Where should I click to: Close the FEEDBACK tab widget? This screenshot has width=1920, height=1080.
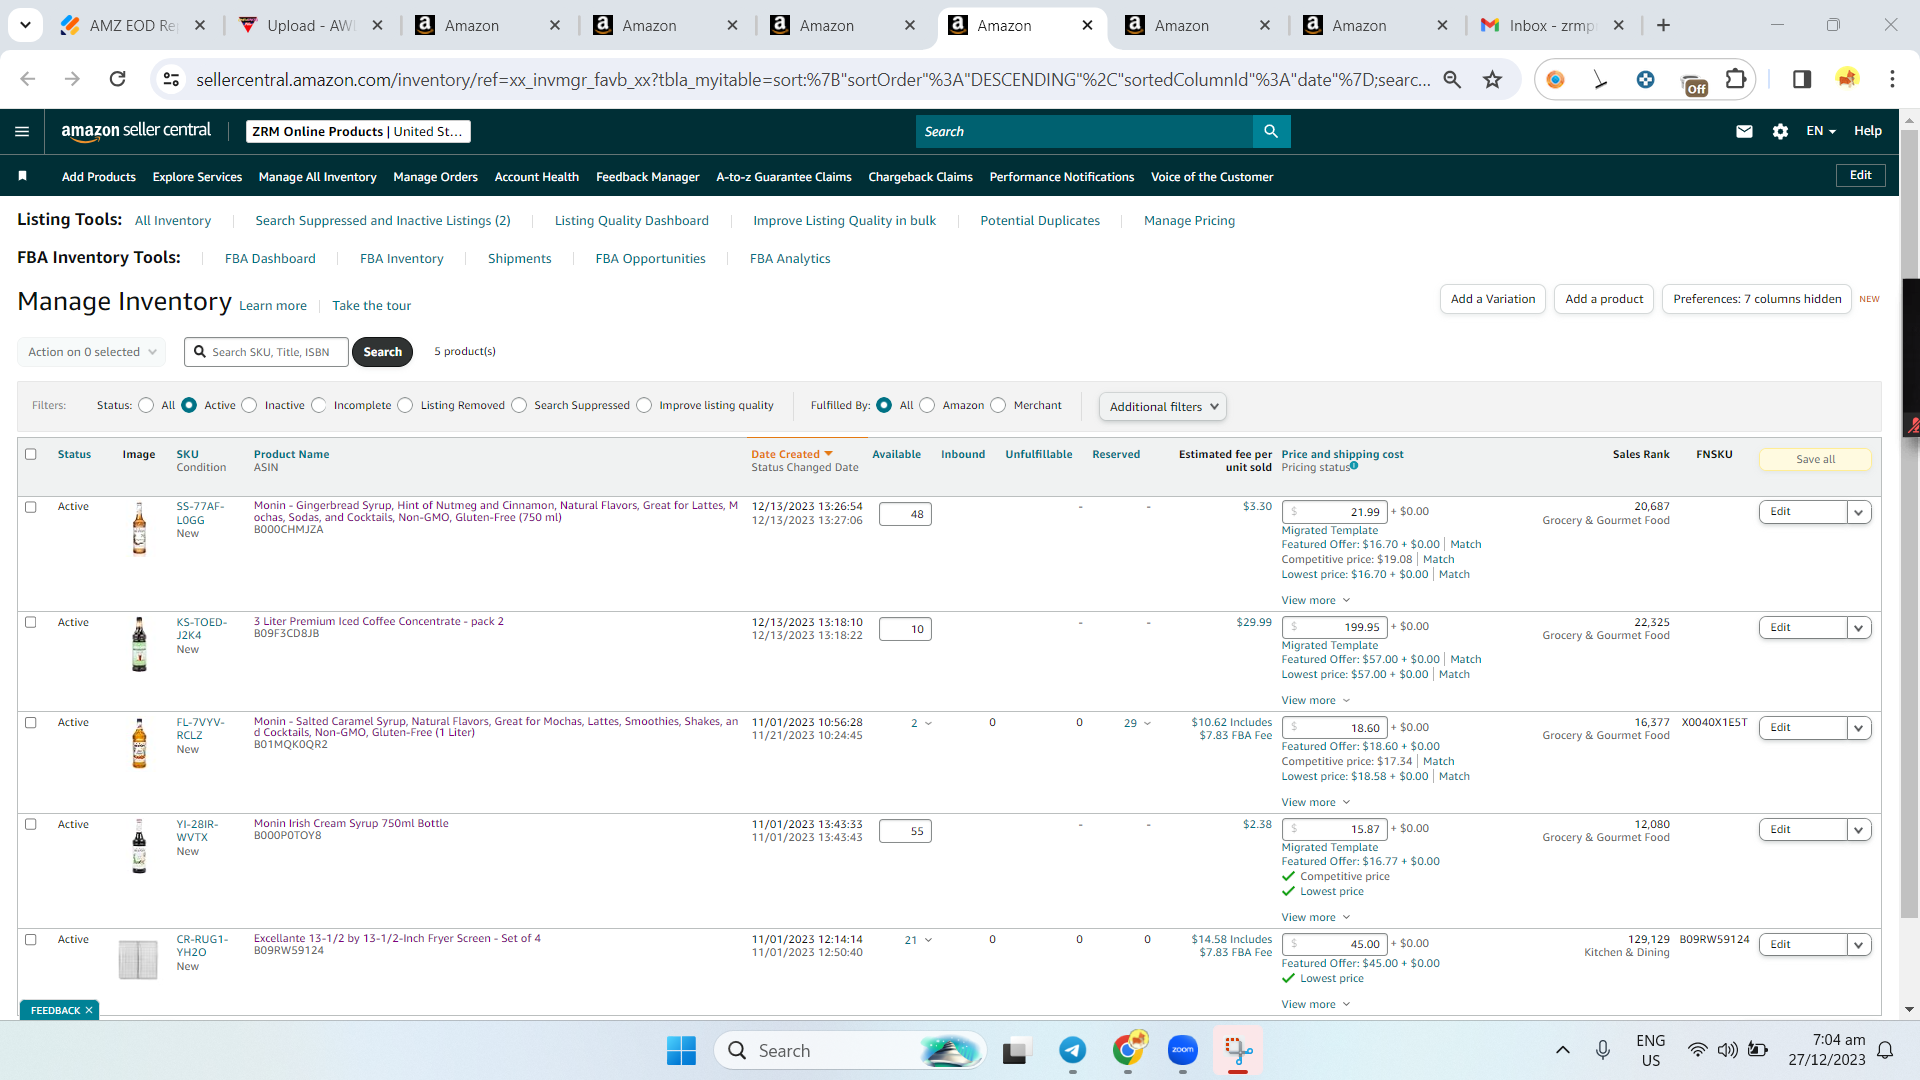89,1010
